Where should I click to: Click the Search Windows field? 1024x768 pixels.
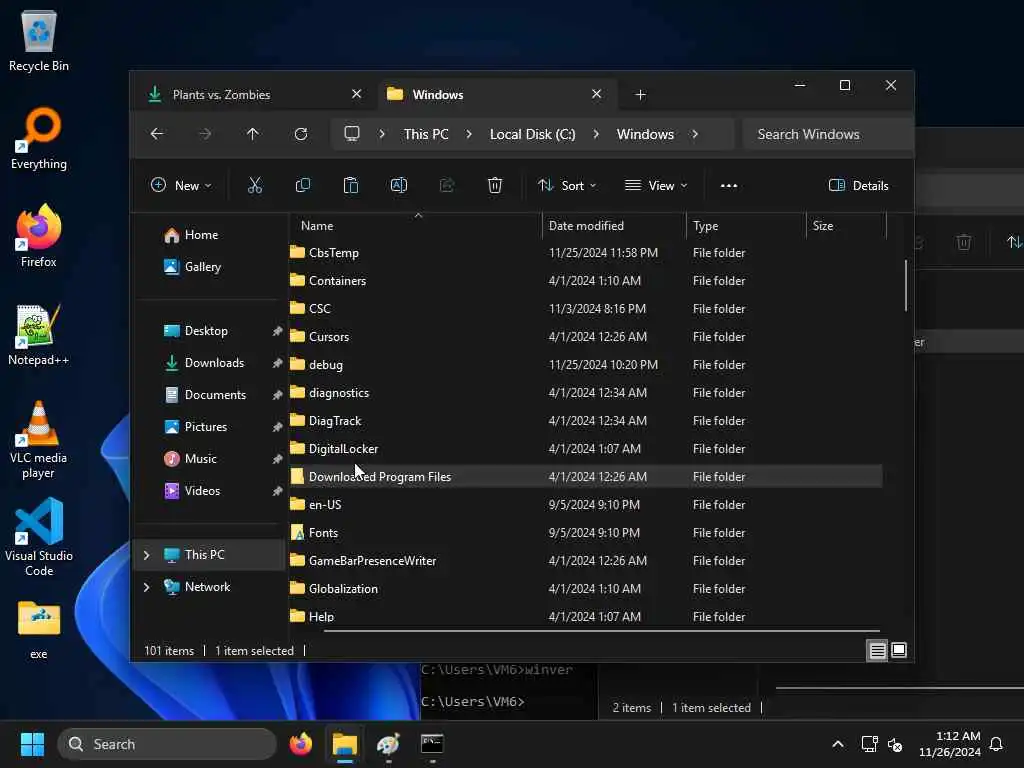828,134
